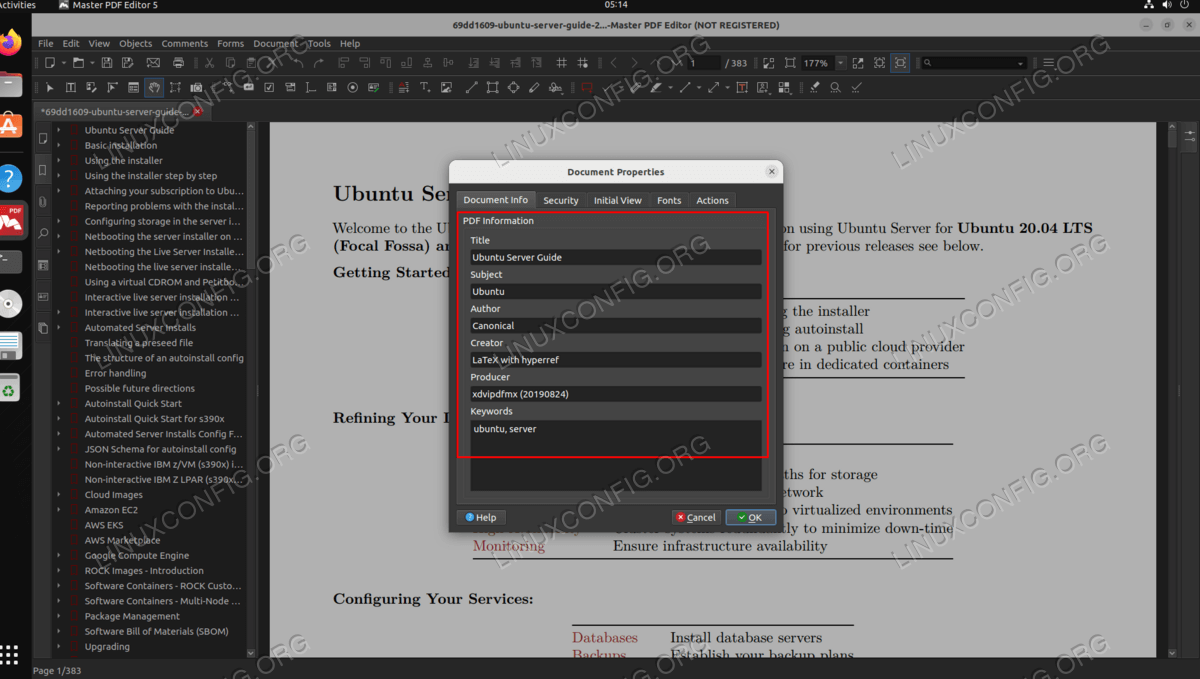Image resolution: width=1200 pixels, height=679 pixels.
Task: Open the New document dropdown arrow
Action: pyautogui.click(x=63, y=62)
